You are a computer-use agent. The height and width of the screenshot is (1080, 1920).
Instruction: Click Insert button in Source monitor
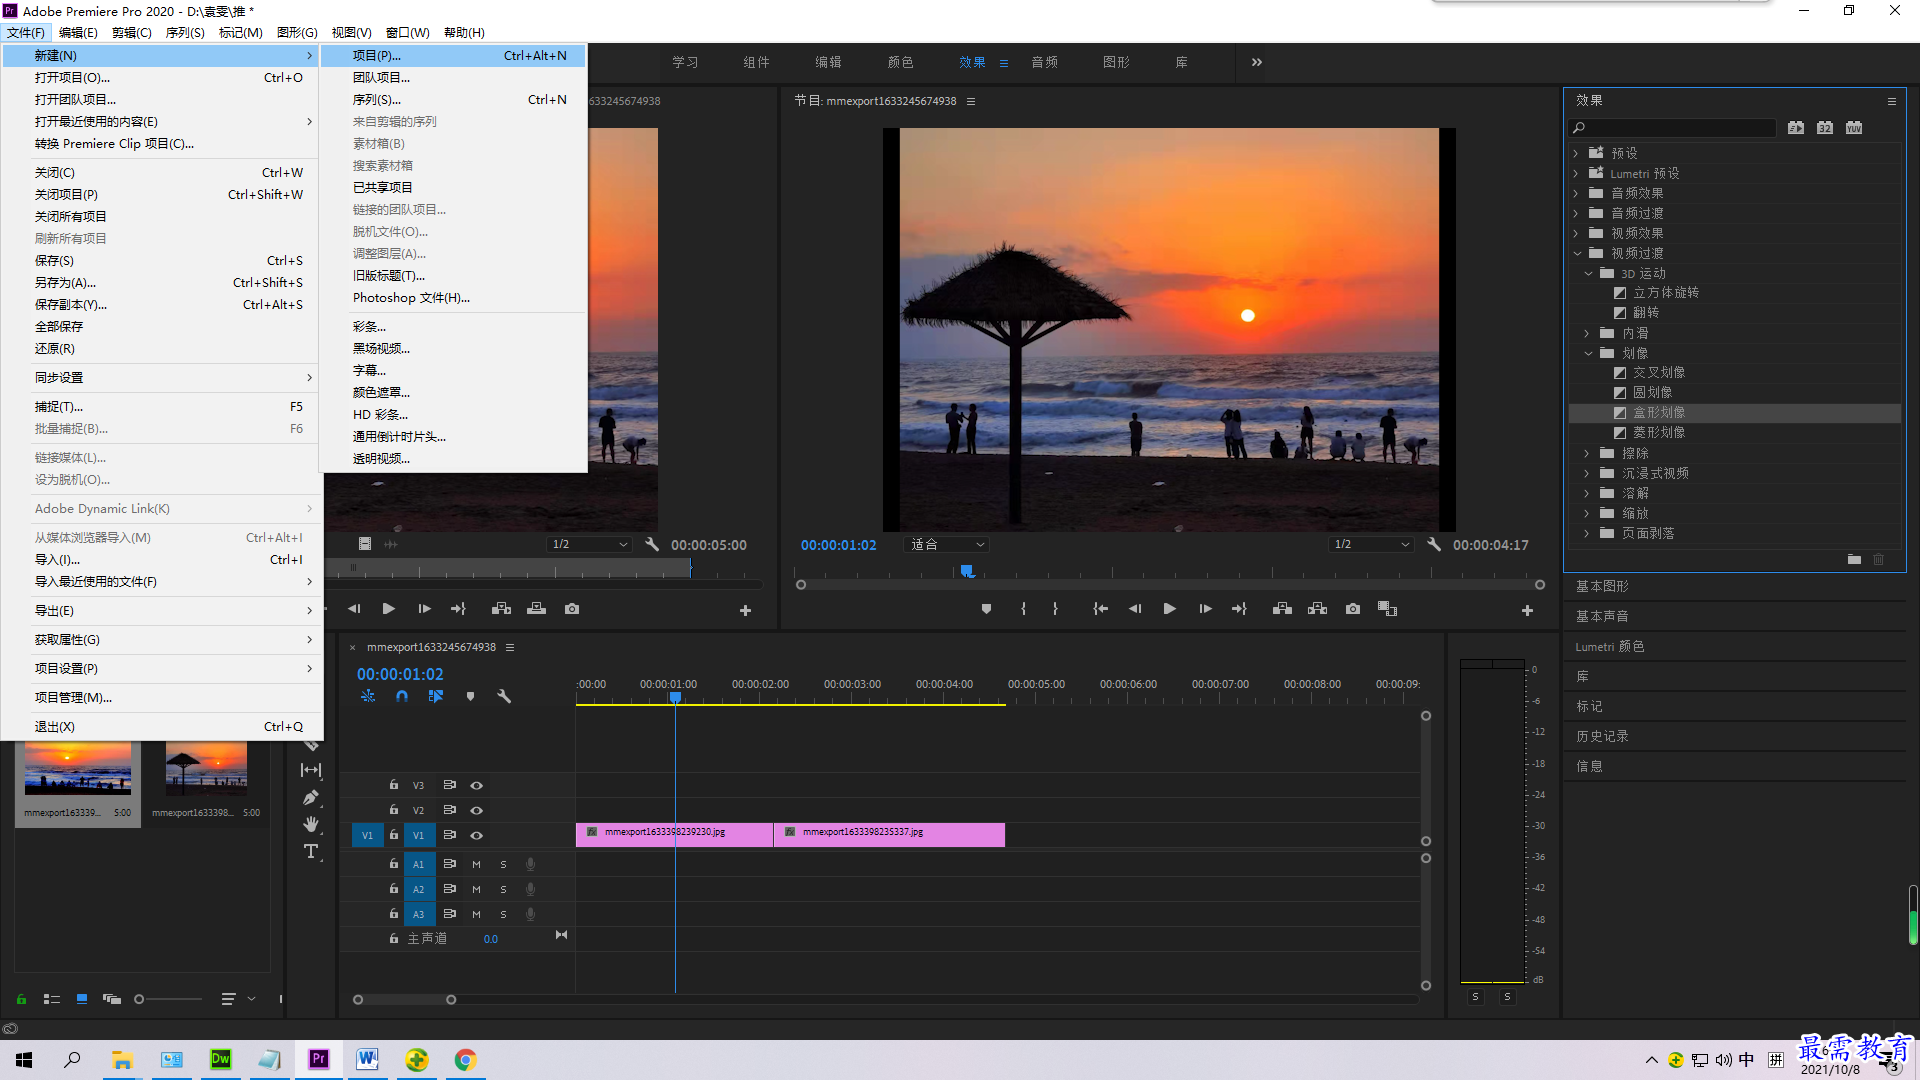(502, 609)
